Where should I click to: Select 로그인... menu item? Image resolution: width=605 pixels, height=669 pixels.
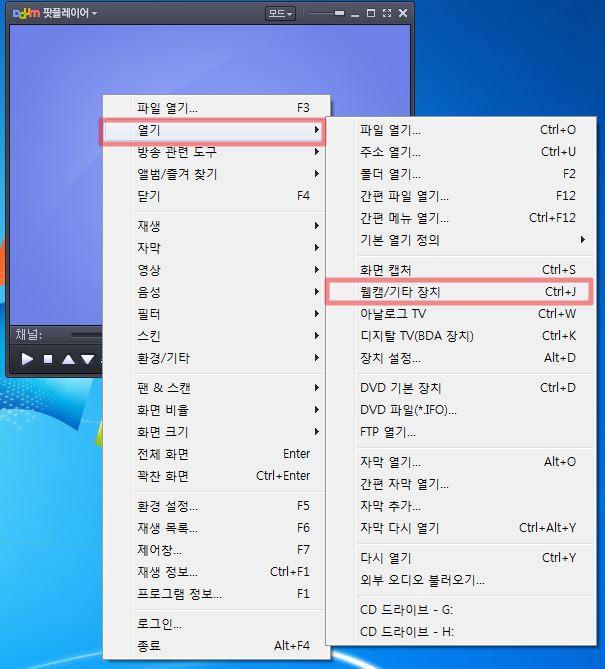(x=216, y=624)
